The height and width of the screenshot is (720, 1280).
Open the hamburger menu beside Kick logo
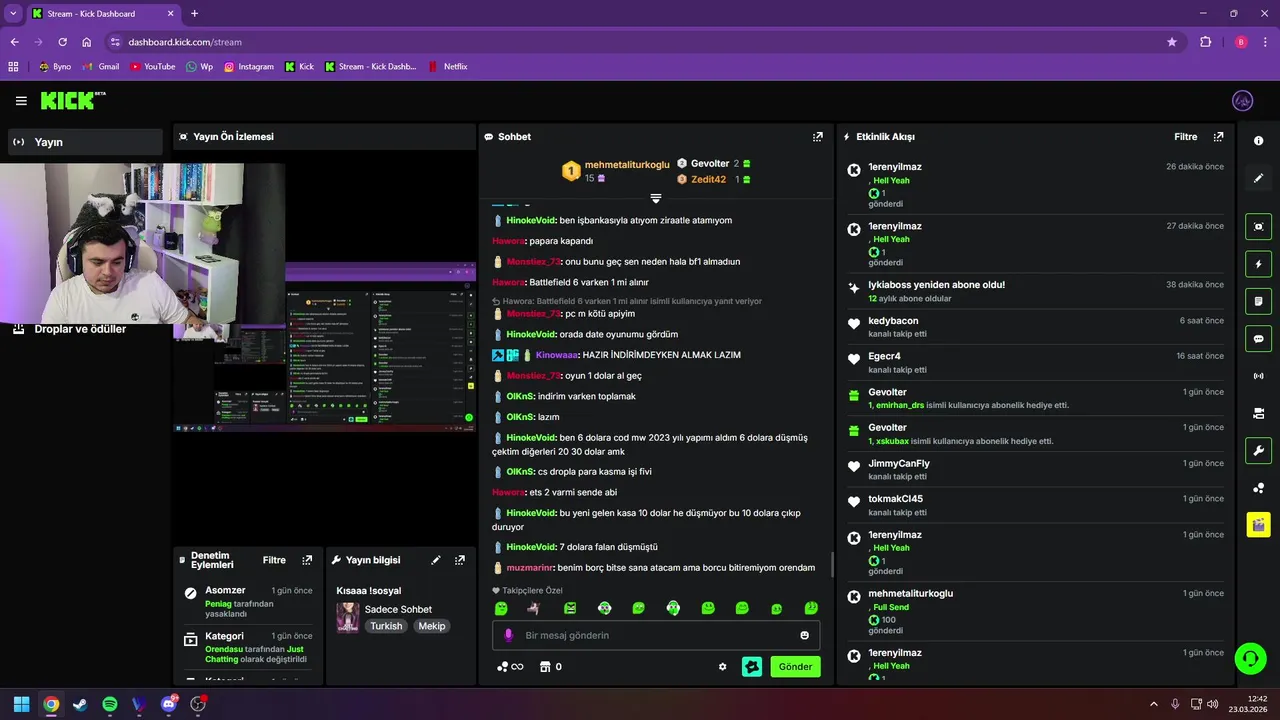pos(21,101)
